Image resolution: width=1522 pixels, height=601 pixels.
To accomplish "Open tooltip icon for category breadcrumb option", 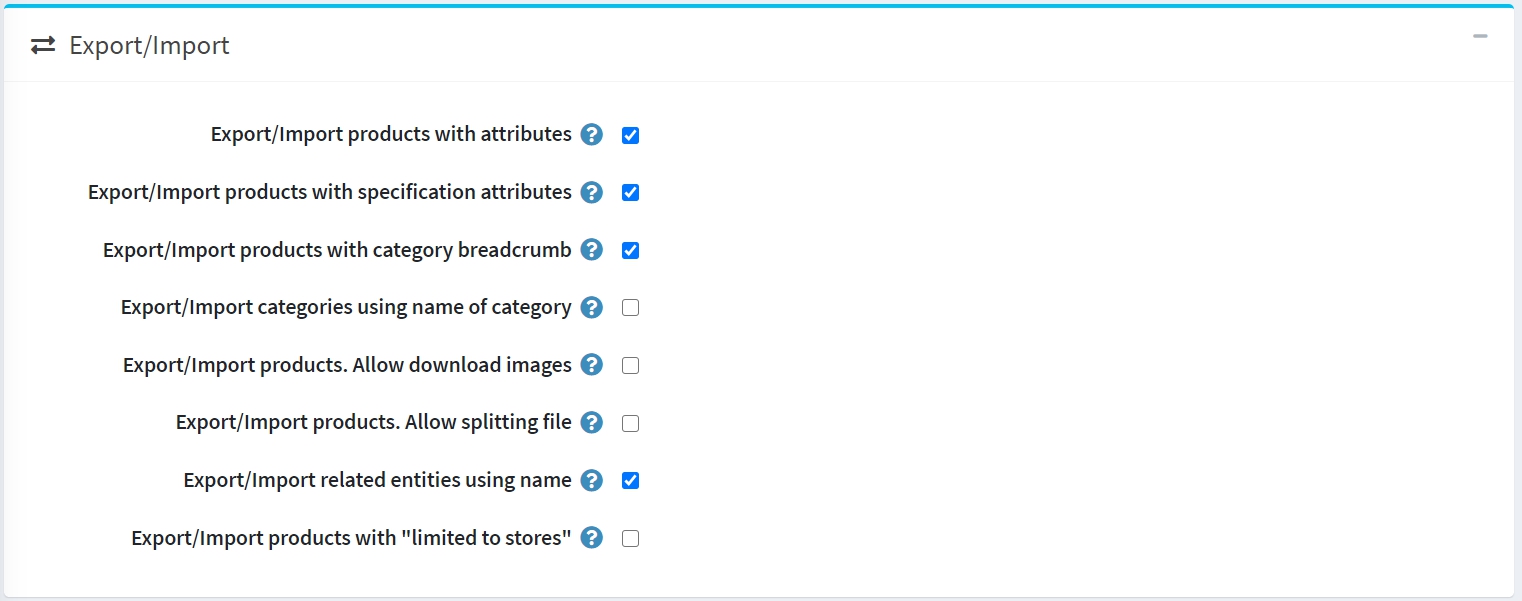I will (592, 250).
